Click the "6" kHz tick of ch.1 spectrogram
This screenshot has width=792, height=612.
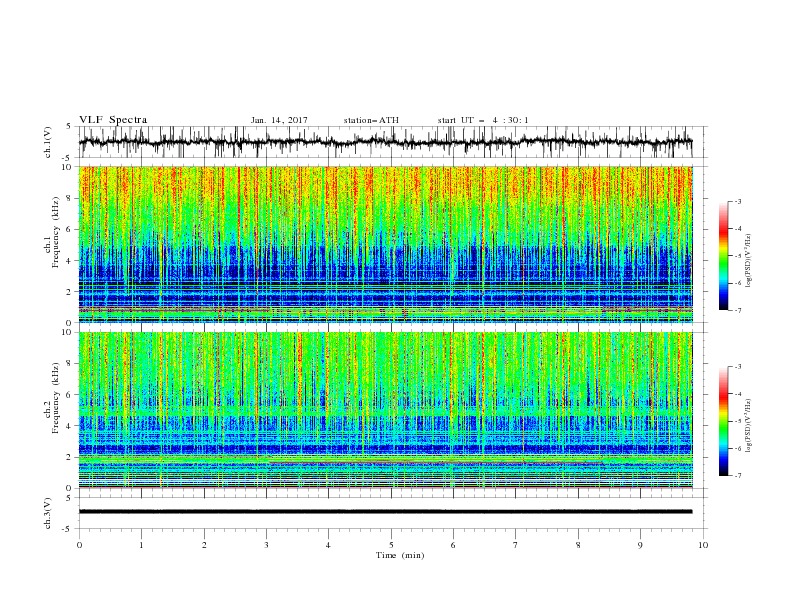(x=70, y=229)
